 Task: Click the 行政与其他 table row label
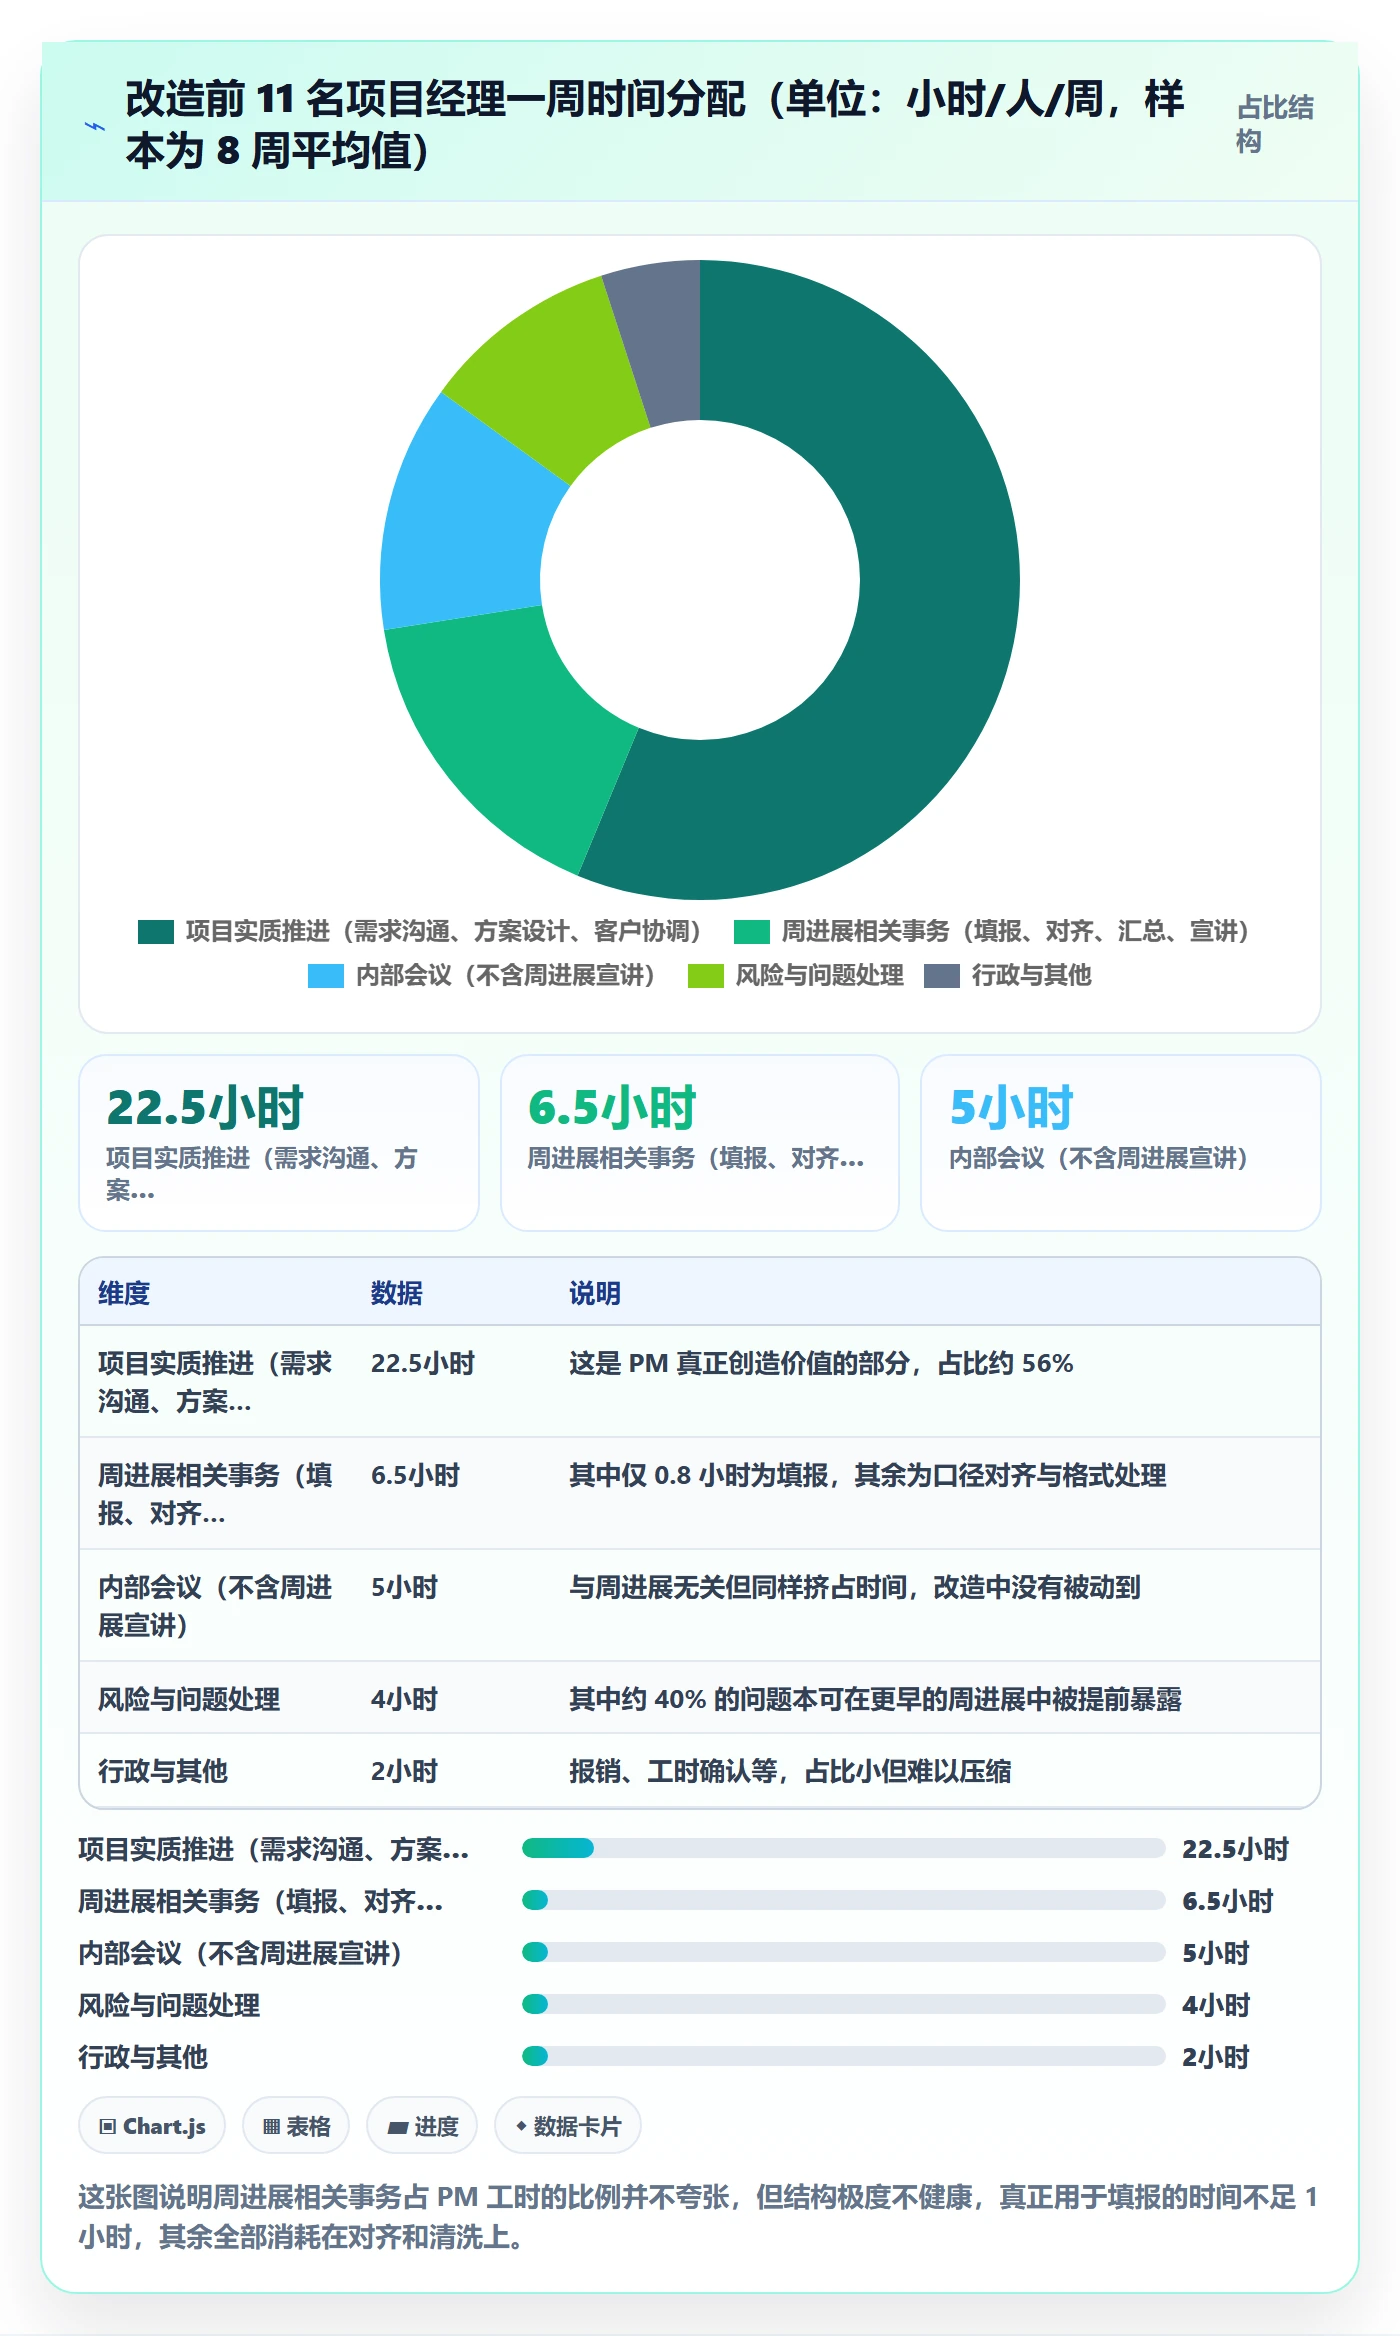[163, 1771]
